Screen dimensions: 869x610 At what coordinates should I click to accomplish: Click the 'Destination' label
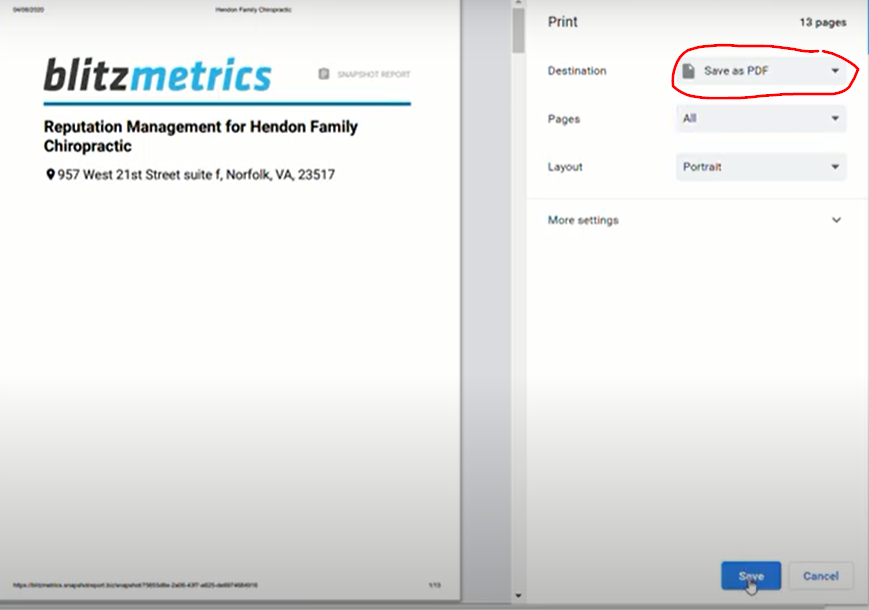point(577,71)
